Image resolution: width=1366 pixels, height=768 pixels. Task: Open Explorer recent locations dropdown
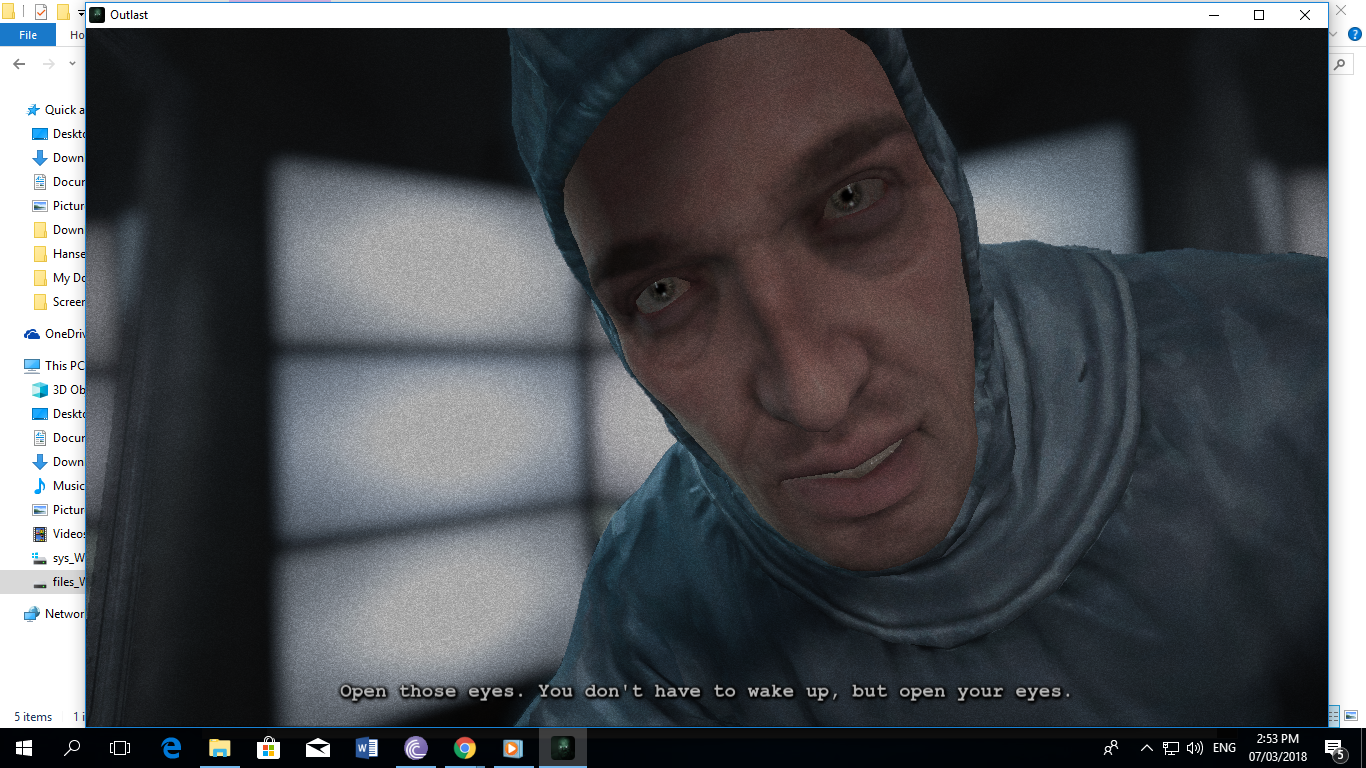click(72, 63)
